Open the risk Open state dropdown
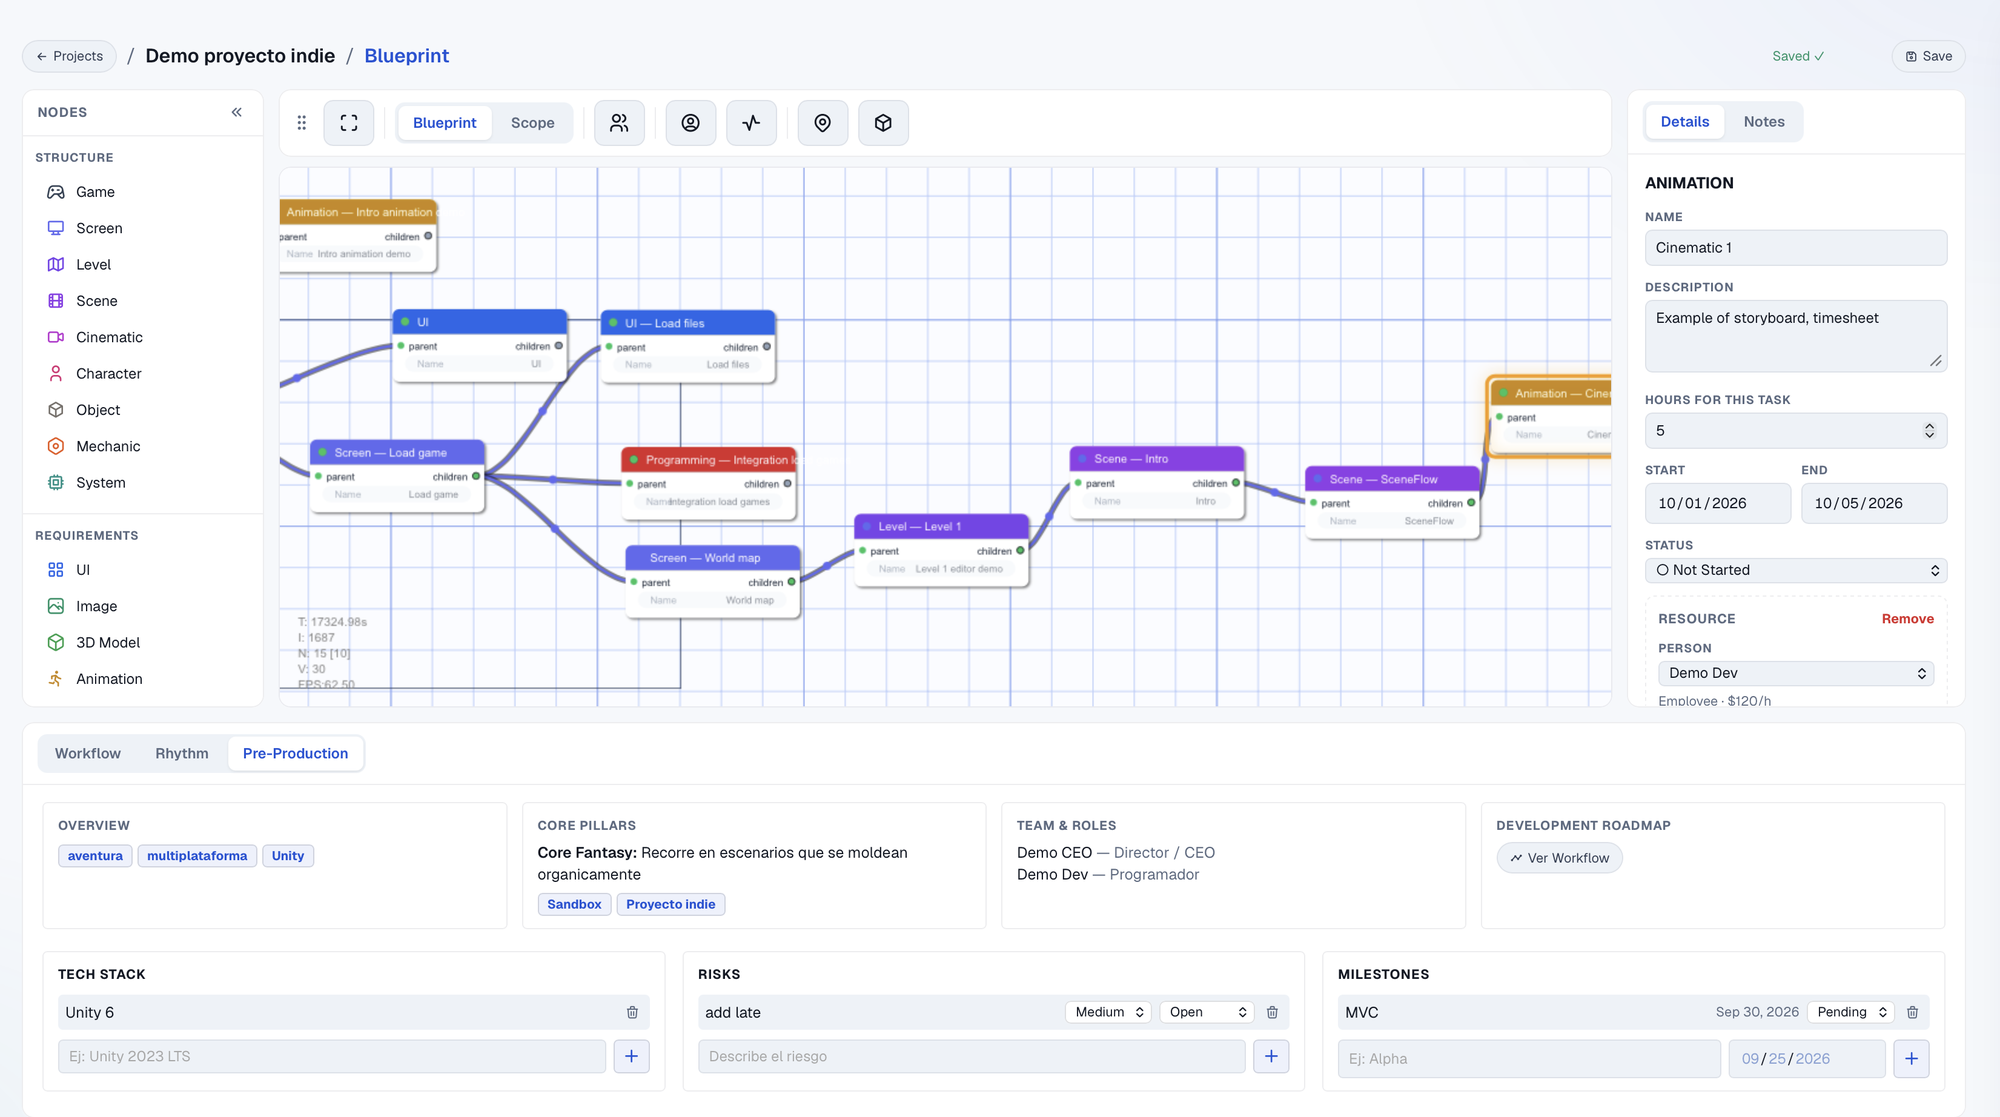The image size is (2000, 1117). coord(1207,1012)
